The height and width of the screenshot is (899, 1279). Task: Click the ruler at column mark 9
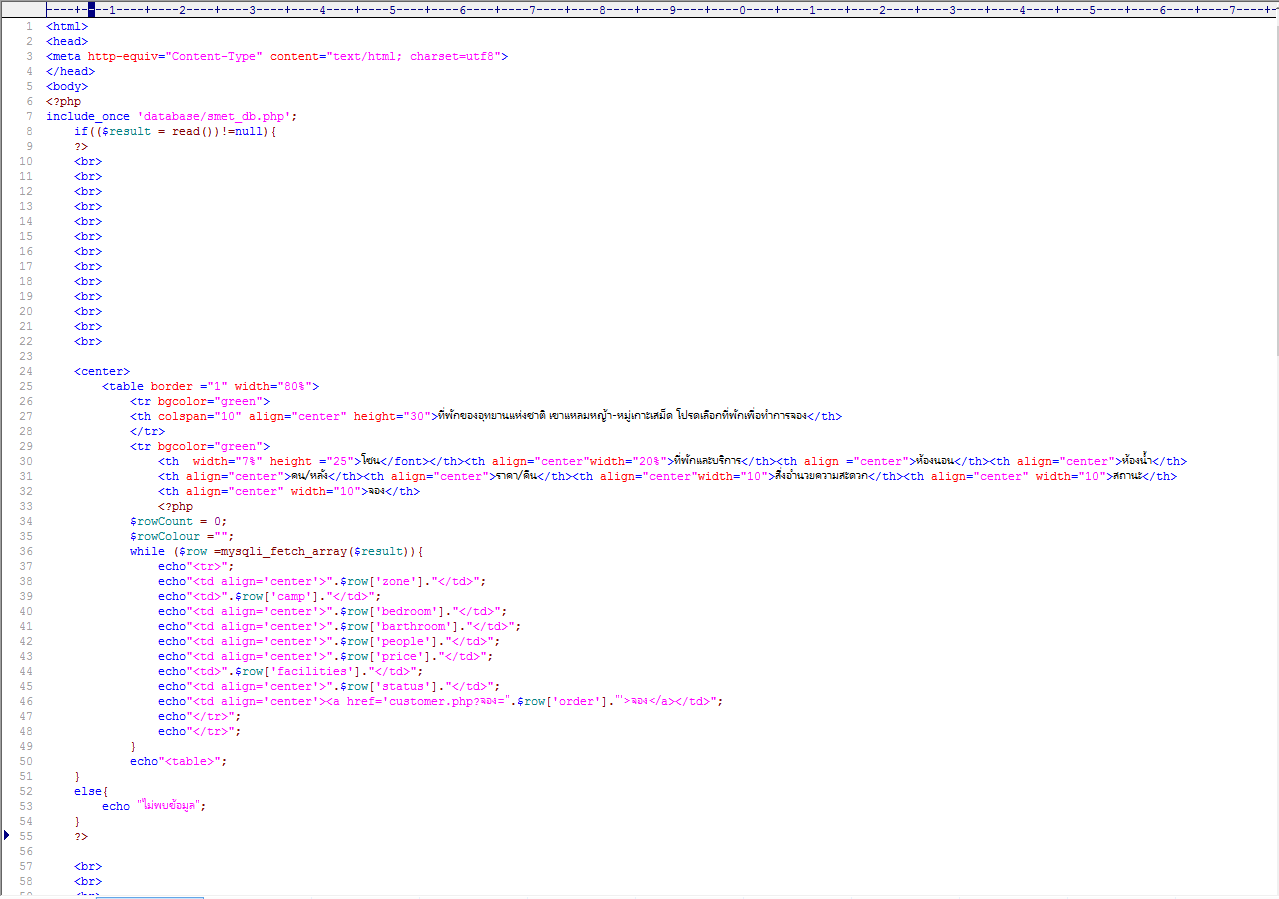click(672, 9)
